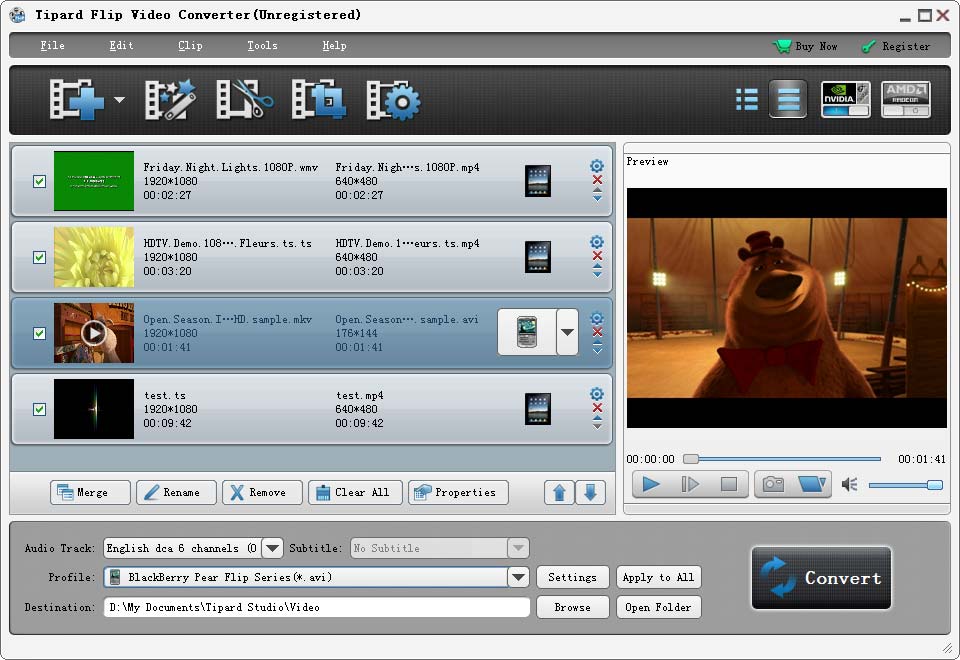Open the Audio Track dropdown
The width and height of the screenshot is (960, 660).
click(x=271, y=548)
